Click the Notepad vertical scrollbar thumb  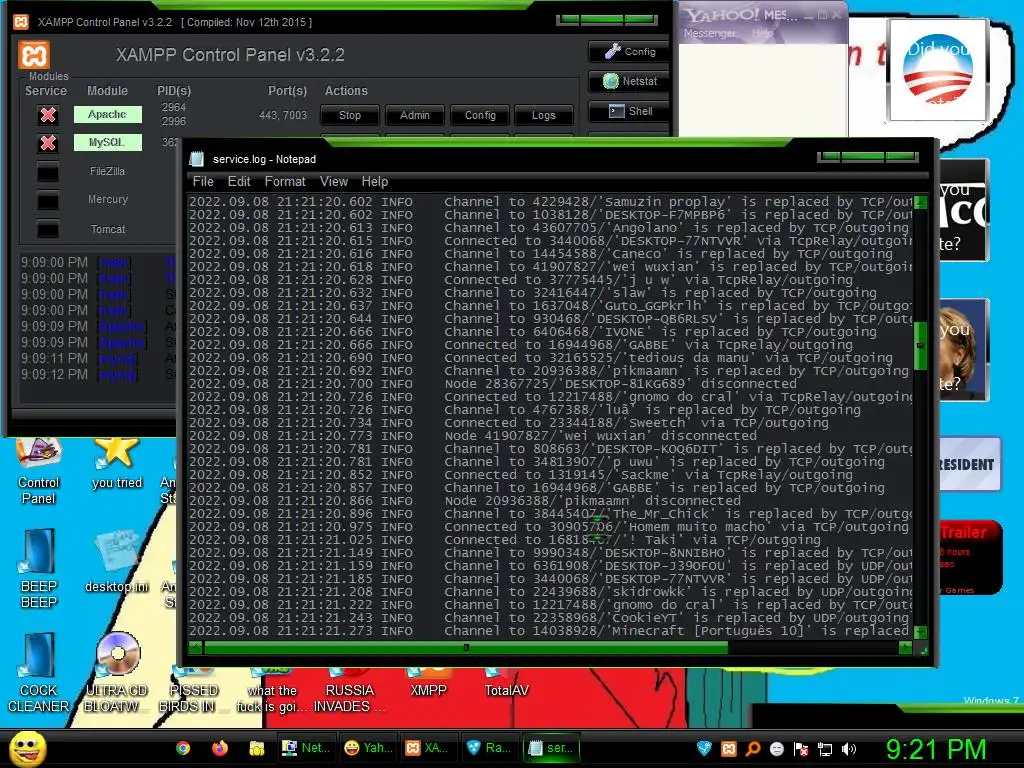pyautogui.click(x=920, y=345)
